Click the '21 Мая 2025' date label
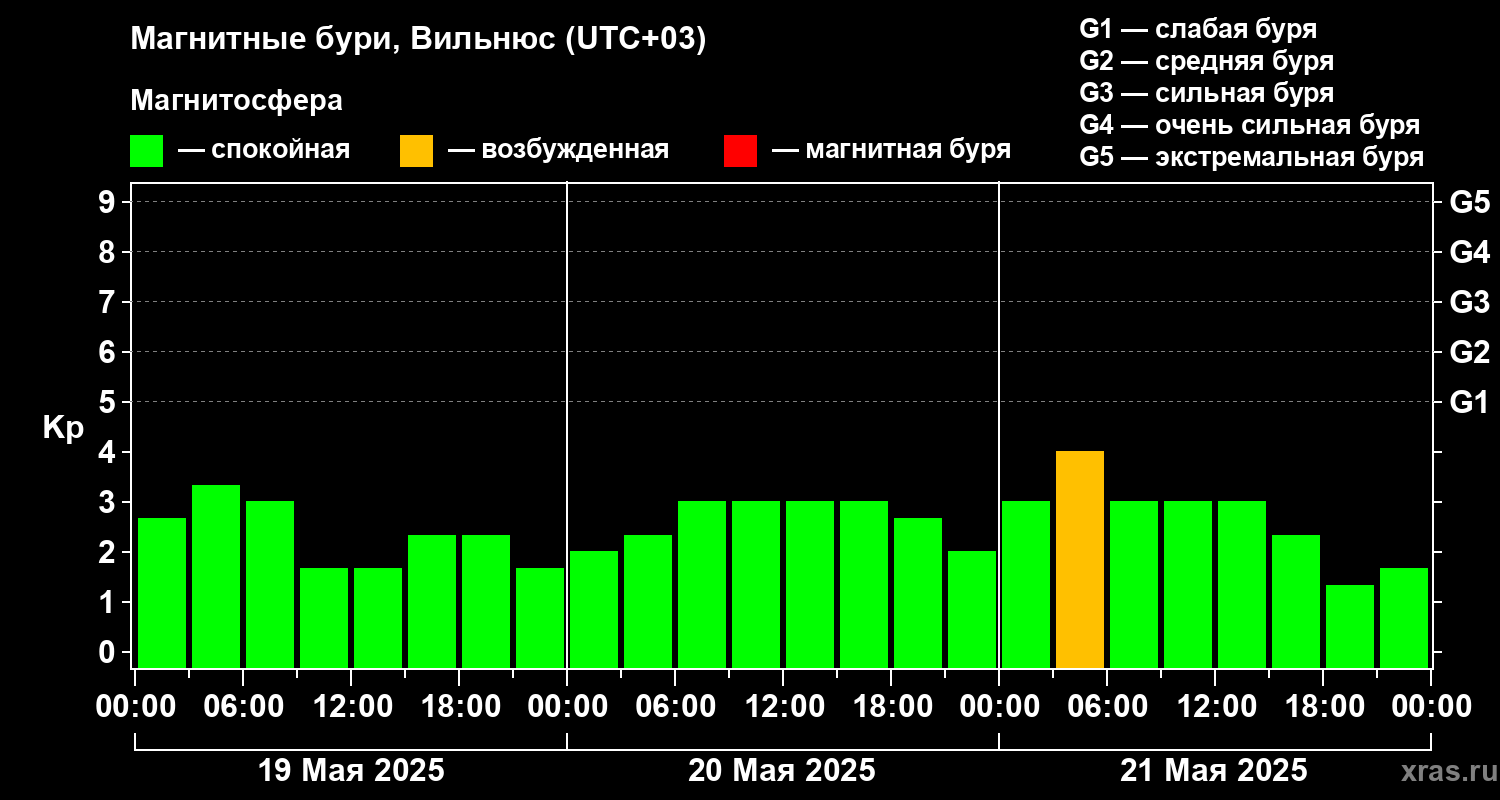 pyautogui.click(x=1214, y=771)
